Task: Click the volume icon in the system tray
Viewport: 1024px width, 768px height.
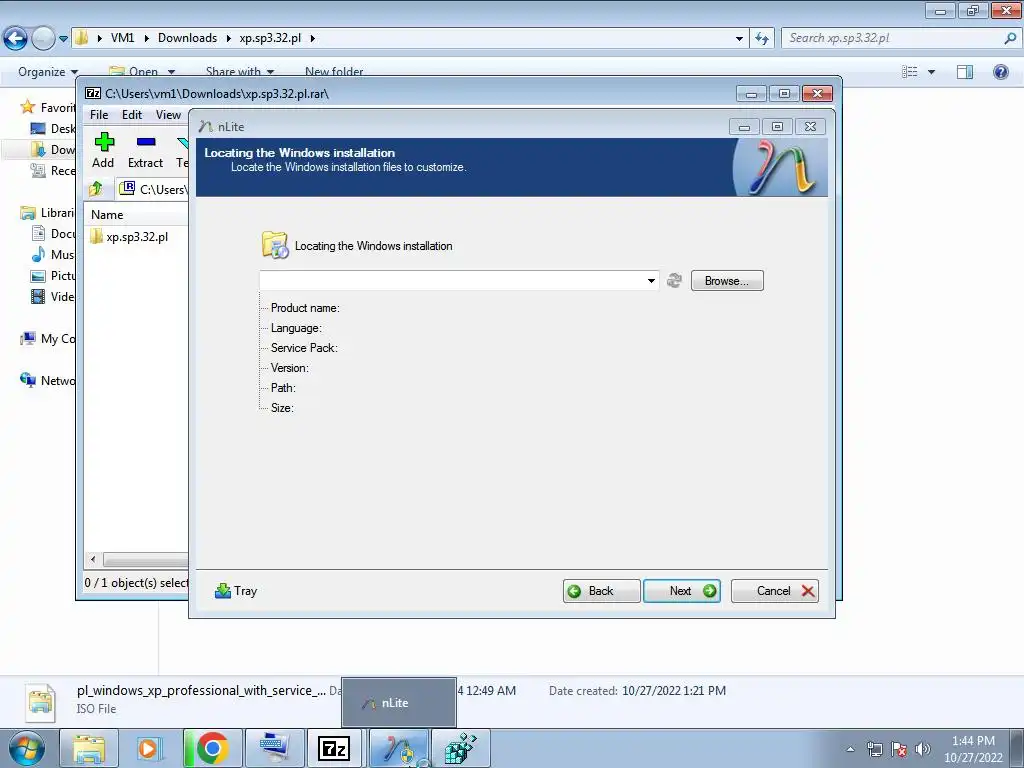Action: 922,749
